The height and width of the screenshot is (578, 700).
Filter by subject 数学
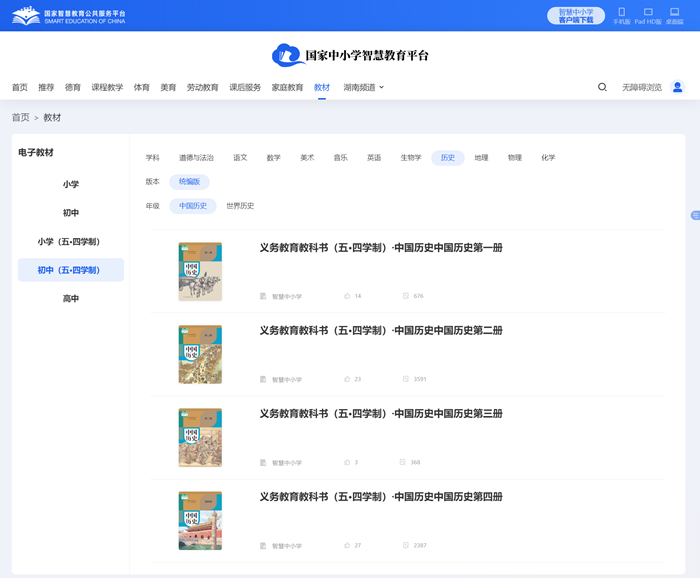[x=274, y=158]
